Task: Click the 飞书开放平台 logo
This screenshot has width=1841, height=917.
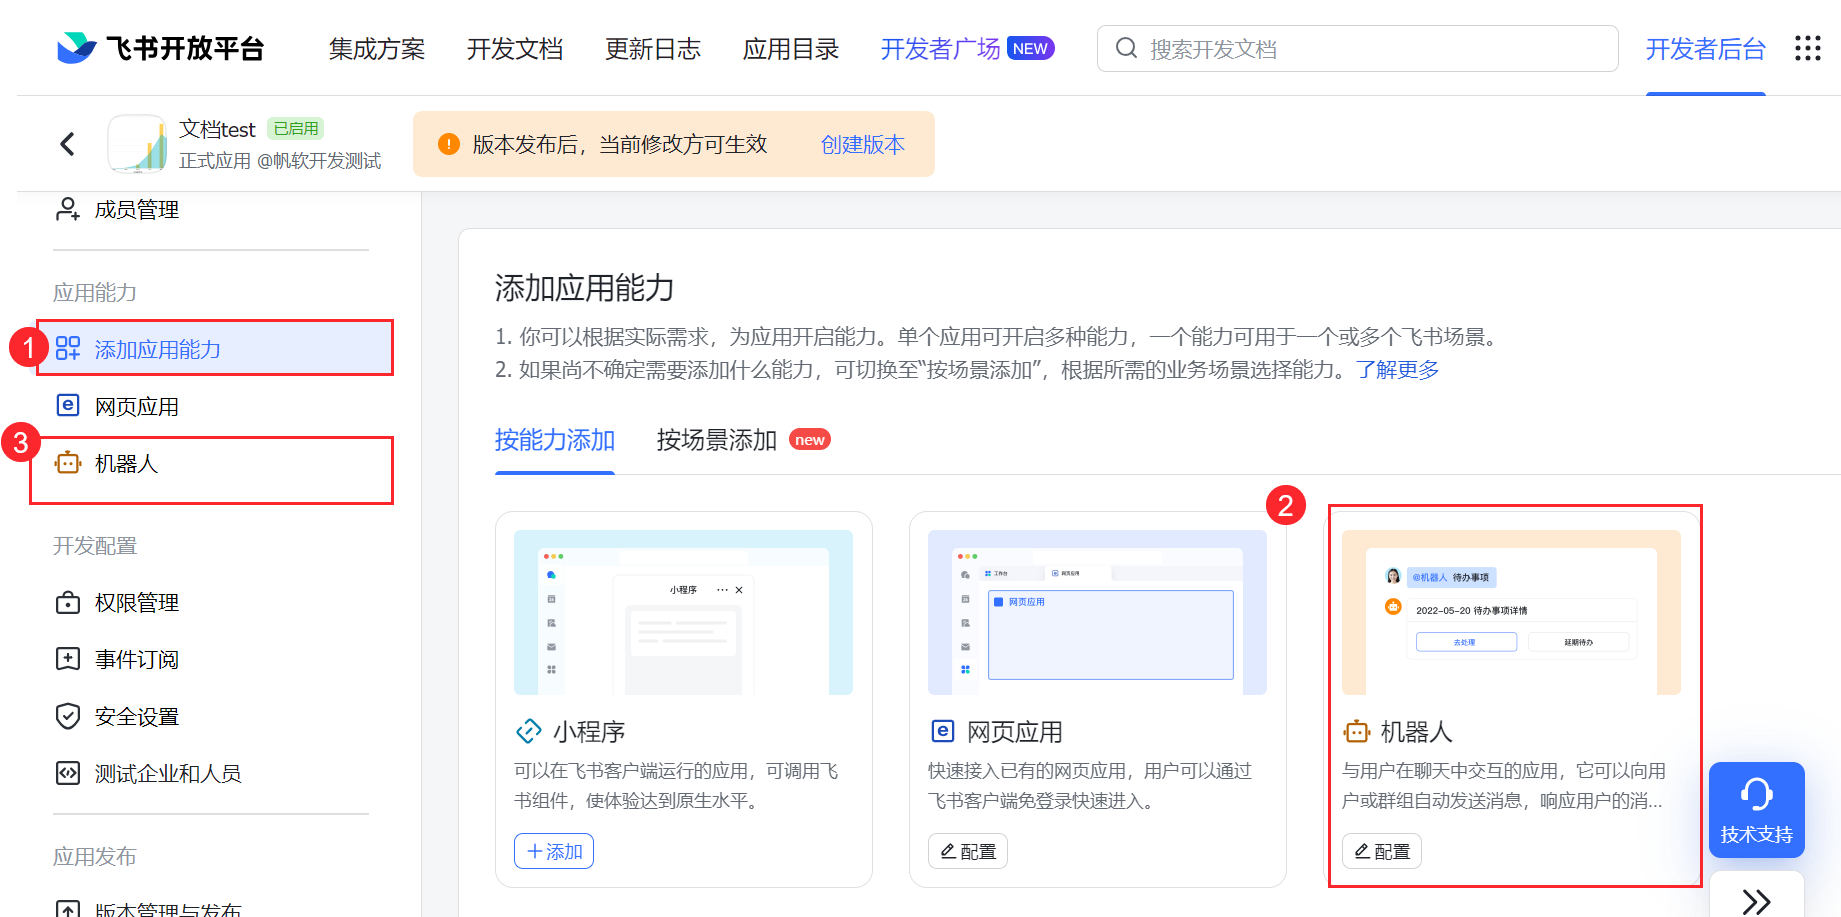Action: click(x=160, y=48)
